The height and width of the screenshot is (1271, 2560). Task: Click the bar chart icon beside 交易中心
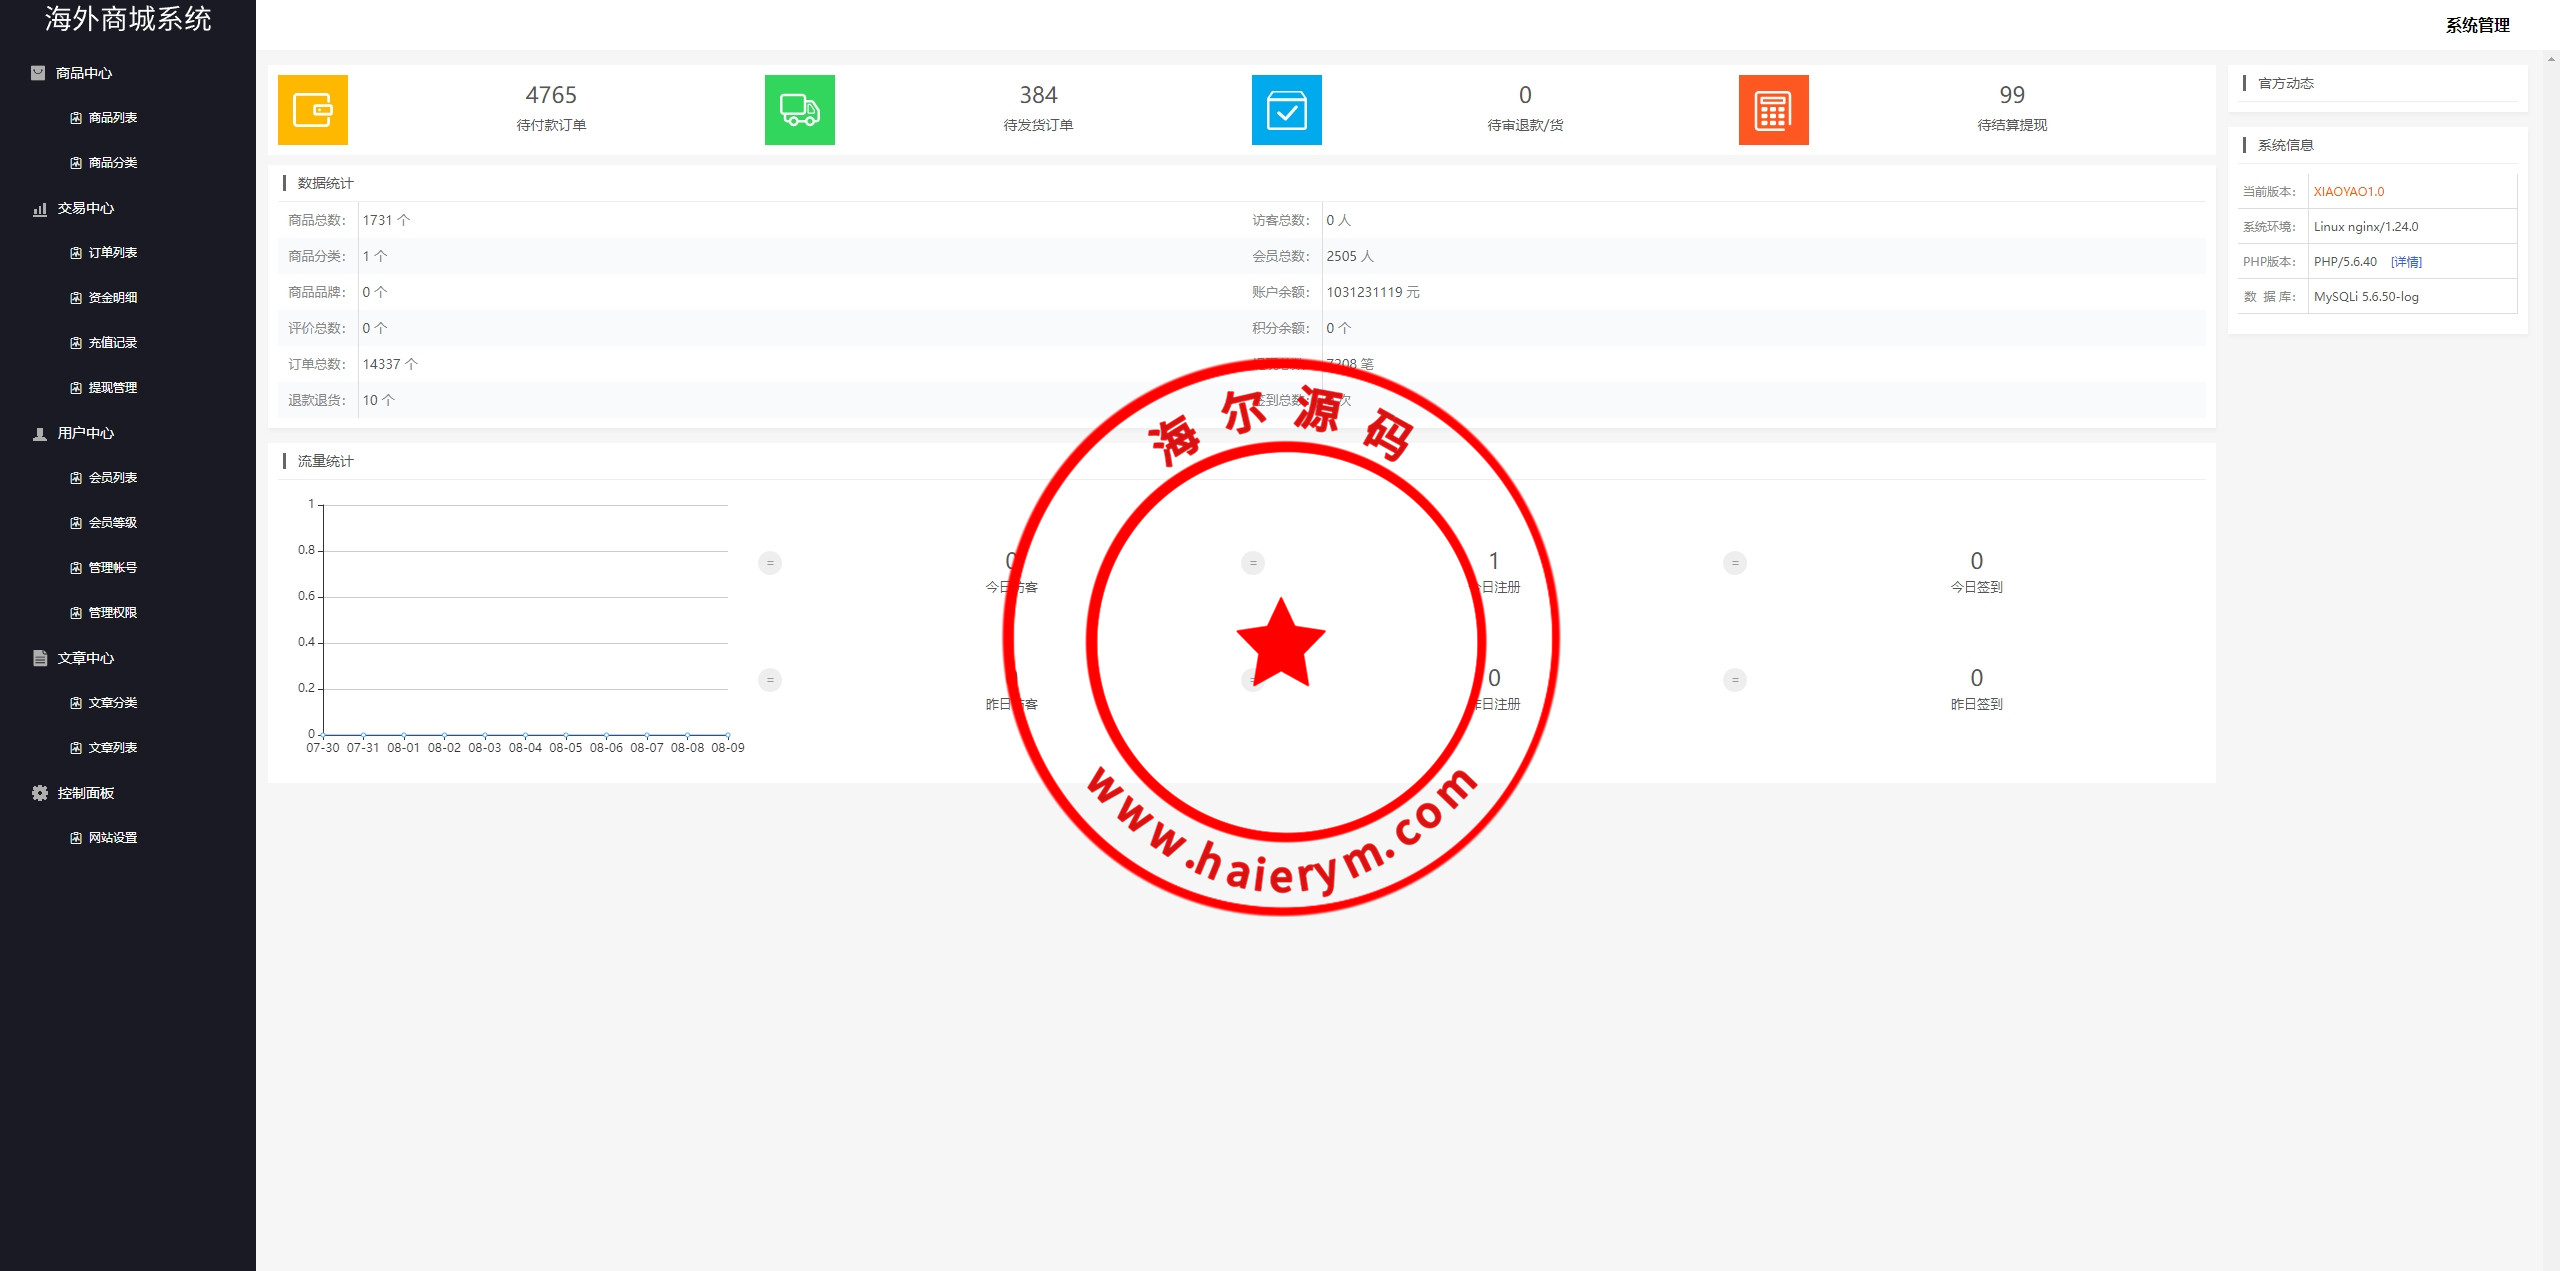click(40, 209)
